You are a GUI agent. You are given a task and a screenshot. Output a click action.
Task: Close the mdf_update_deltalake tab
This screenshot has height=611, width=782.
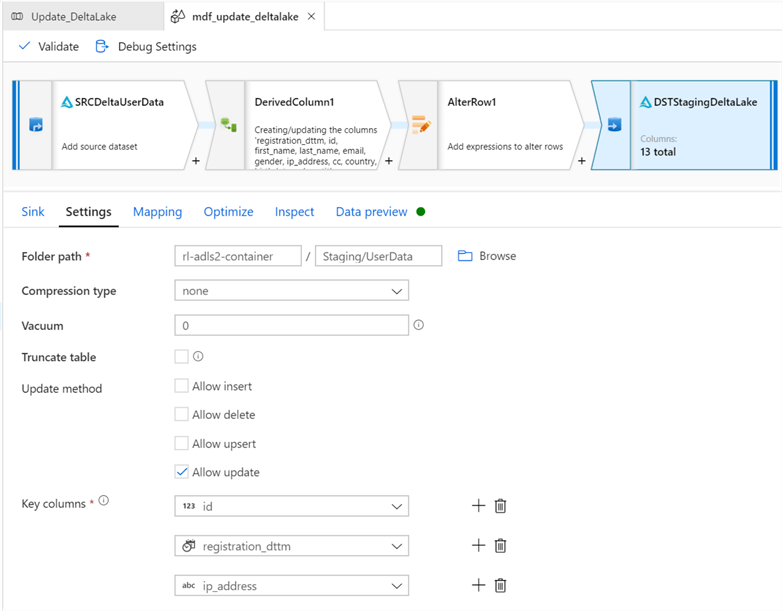[x=310, y=17]
